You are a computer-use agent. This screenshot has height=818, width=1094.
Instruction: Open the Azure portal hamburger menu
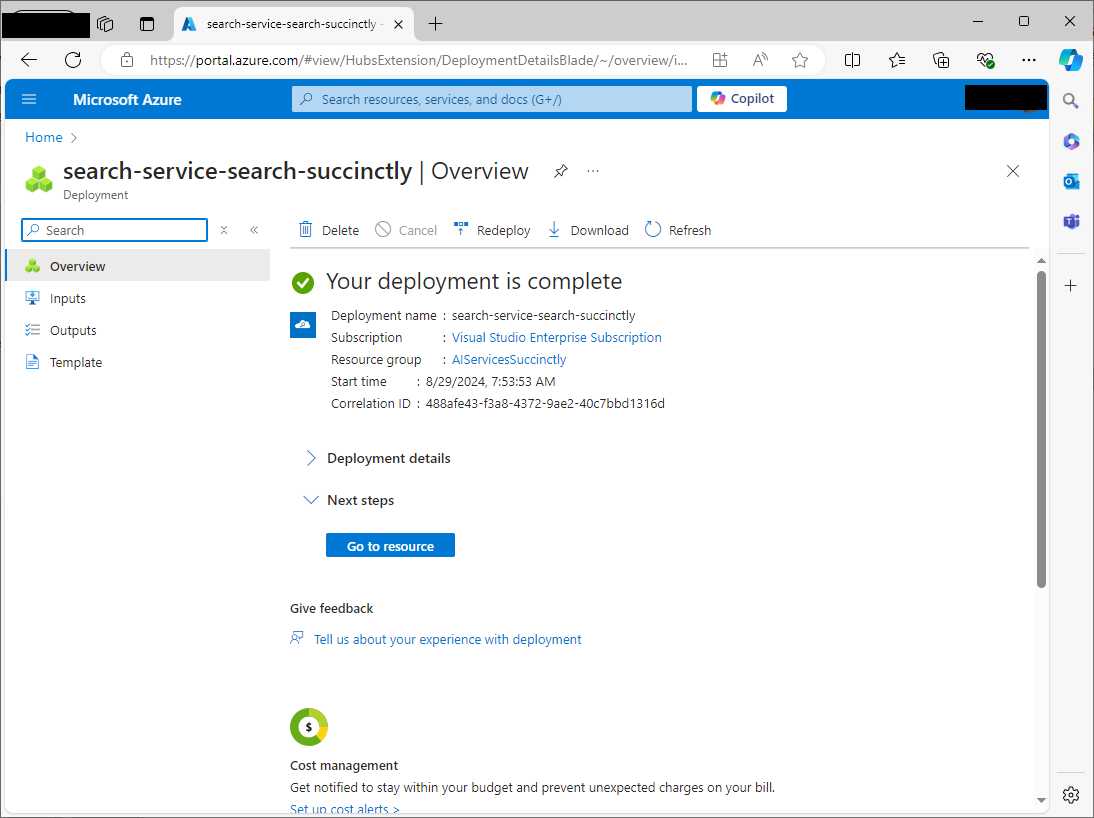pos(29,99)
